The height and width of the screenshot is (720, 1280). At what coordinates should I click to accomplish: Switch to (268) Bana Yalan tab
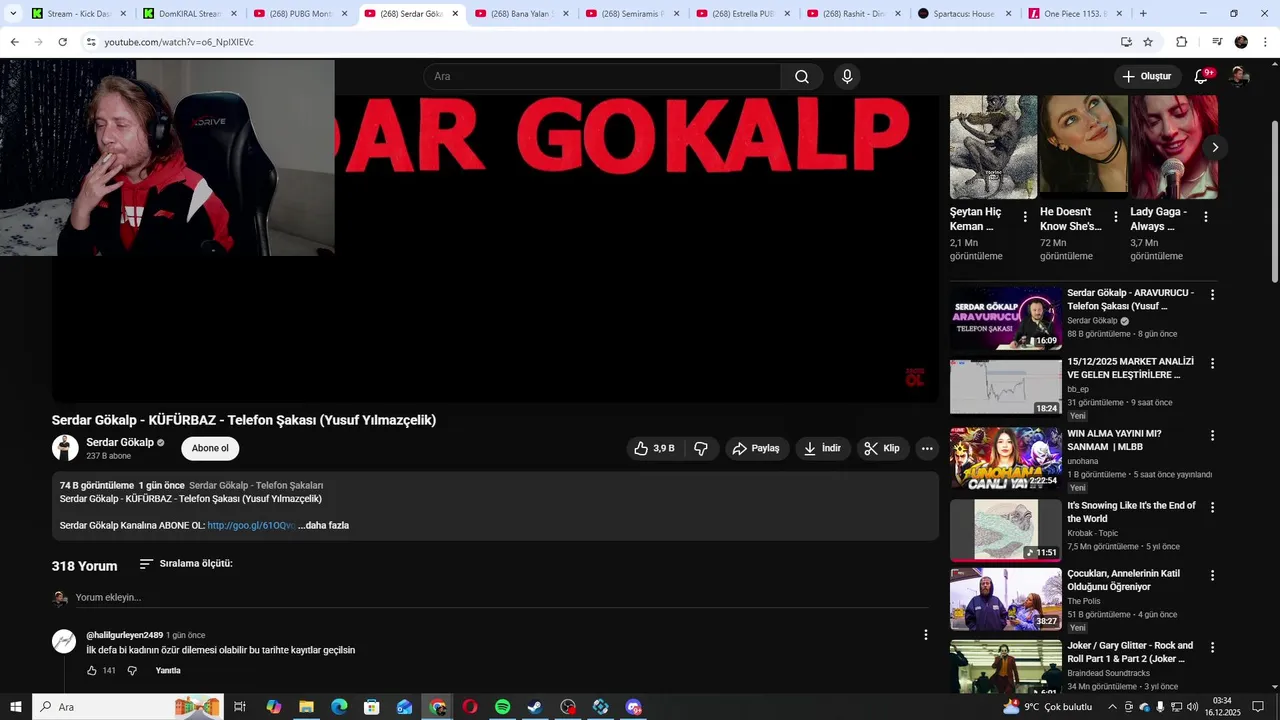[x=521, y=14]
